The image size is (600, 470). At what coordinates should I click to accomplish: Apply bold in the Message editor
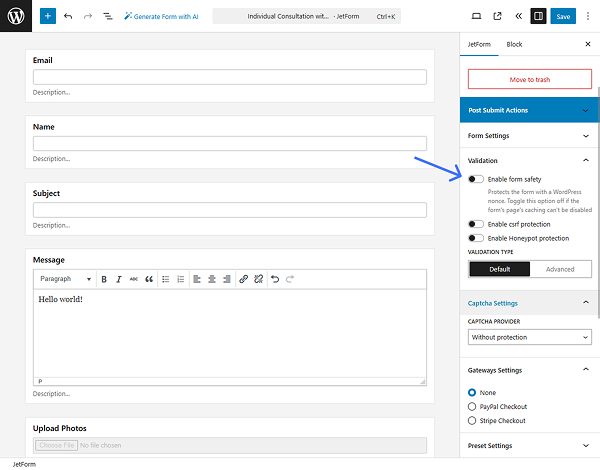(104, 279)
